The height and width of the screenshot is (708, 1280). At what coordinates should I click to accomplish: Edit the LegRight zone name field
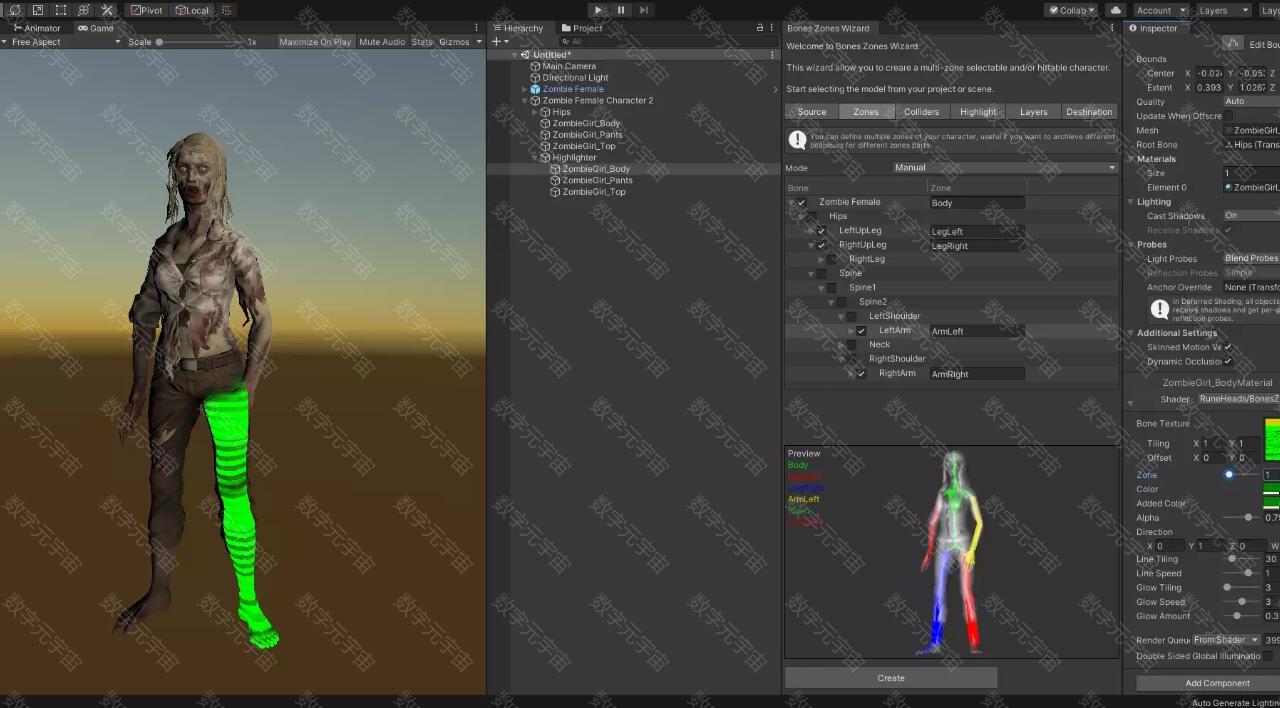[977, 246]
